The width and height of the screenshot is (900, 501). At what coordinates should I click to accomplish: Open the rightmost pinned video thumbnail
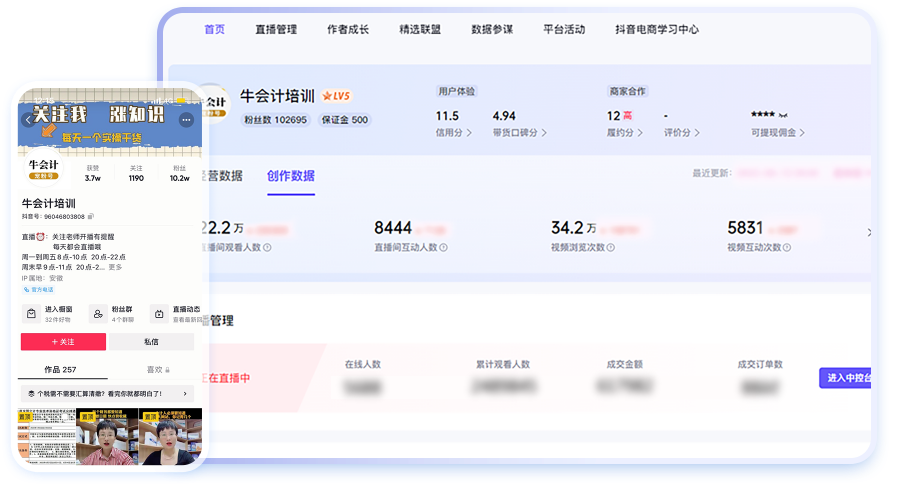[170, 436]
